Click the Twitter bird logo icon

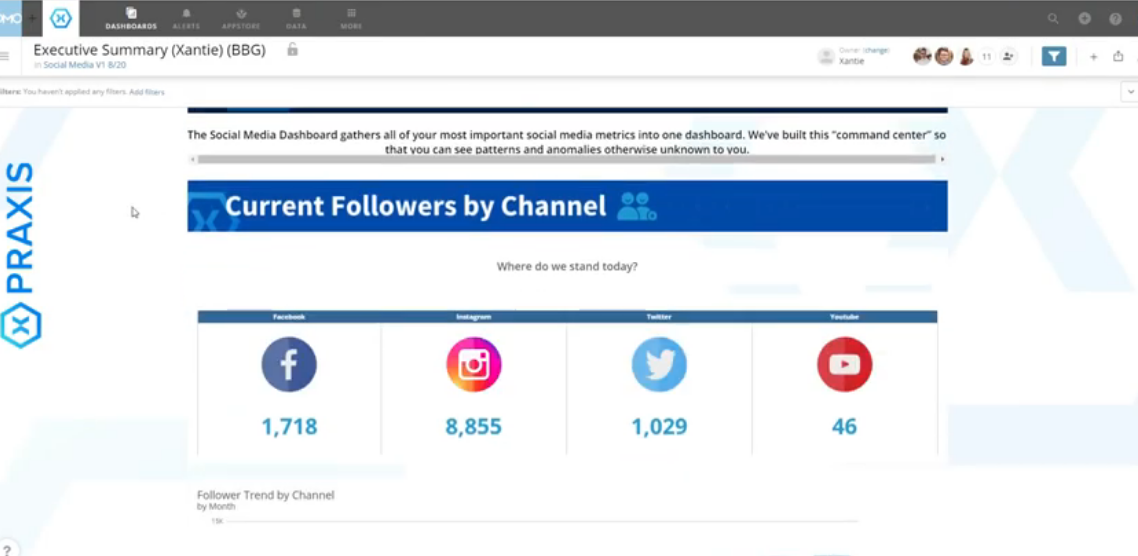659,364
